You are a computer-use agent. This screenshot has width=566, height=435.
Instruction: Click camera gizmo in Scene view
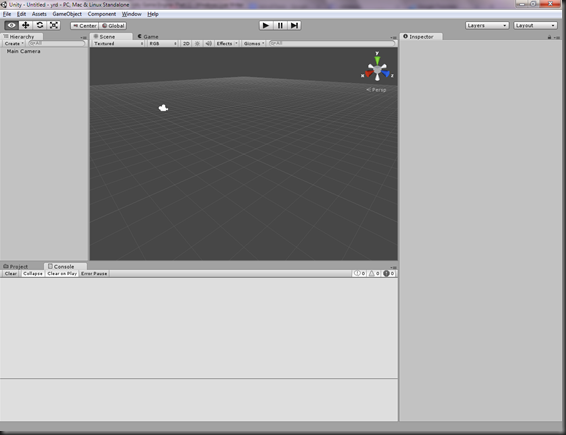point(163,108)
